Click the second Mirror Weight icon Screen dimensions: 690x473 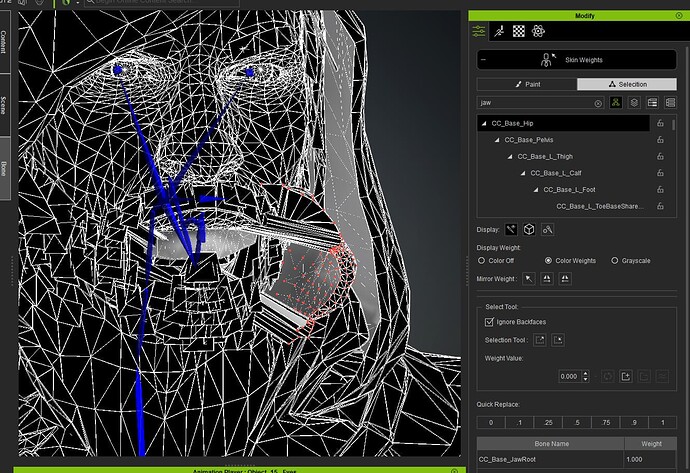click(x=547, y=279)
